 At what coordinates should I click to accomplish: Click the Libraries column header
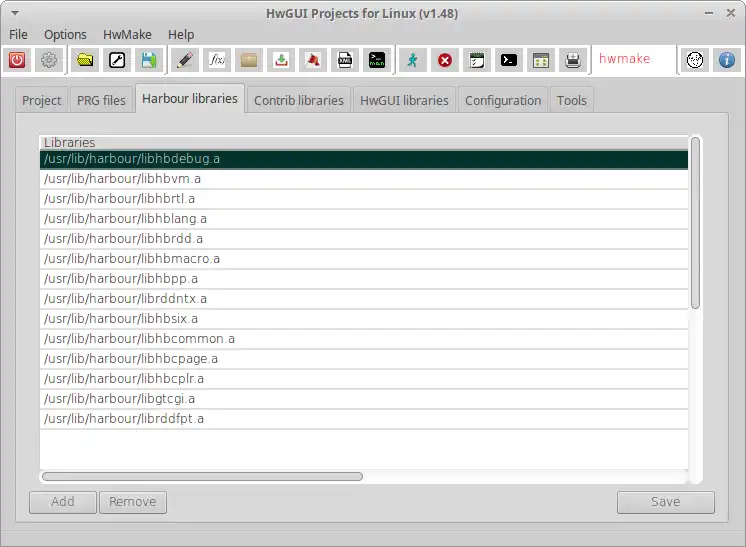point(364,142)
